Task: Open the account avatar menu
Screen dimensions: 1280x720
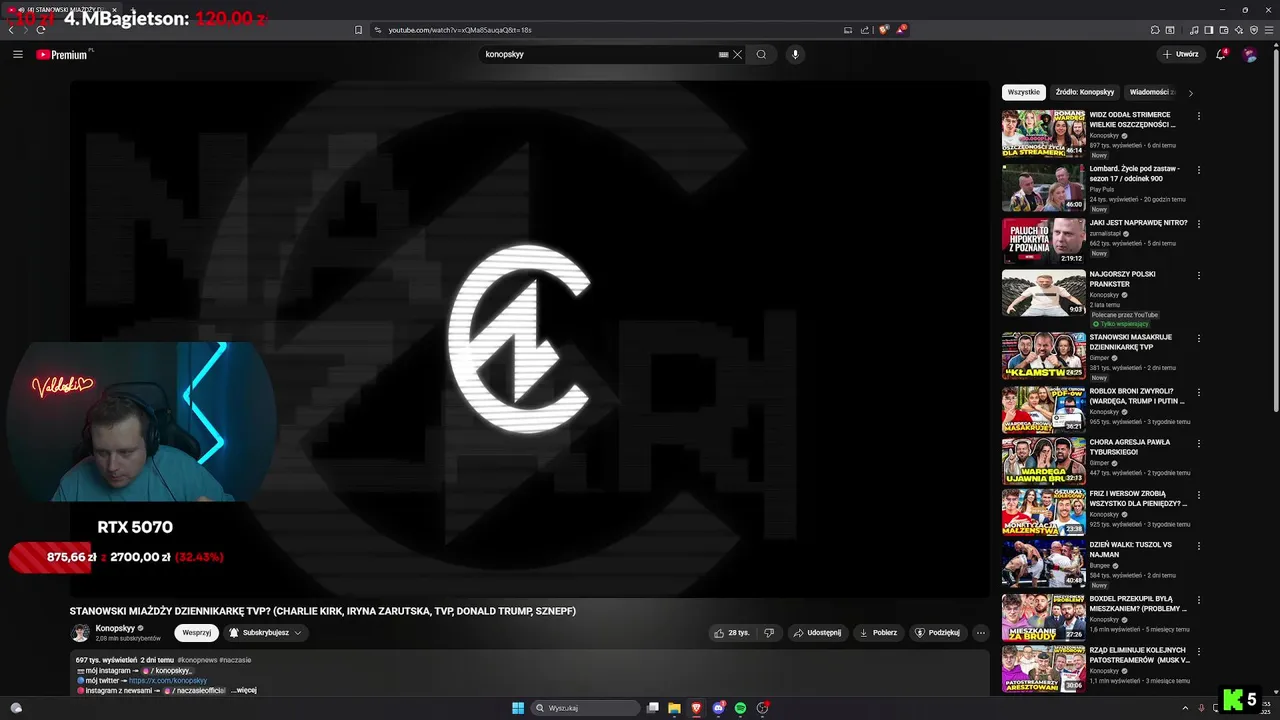Action: click(x=1249, y=54)
